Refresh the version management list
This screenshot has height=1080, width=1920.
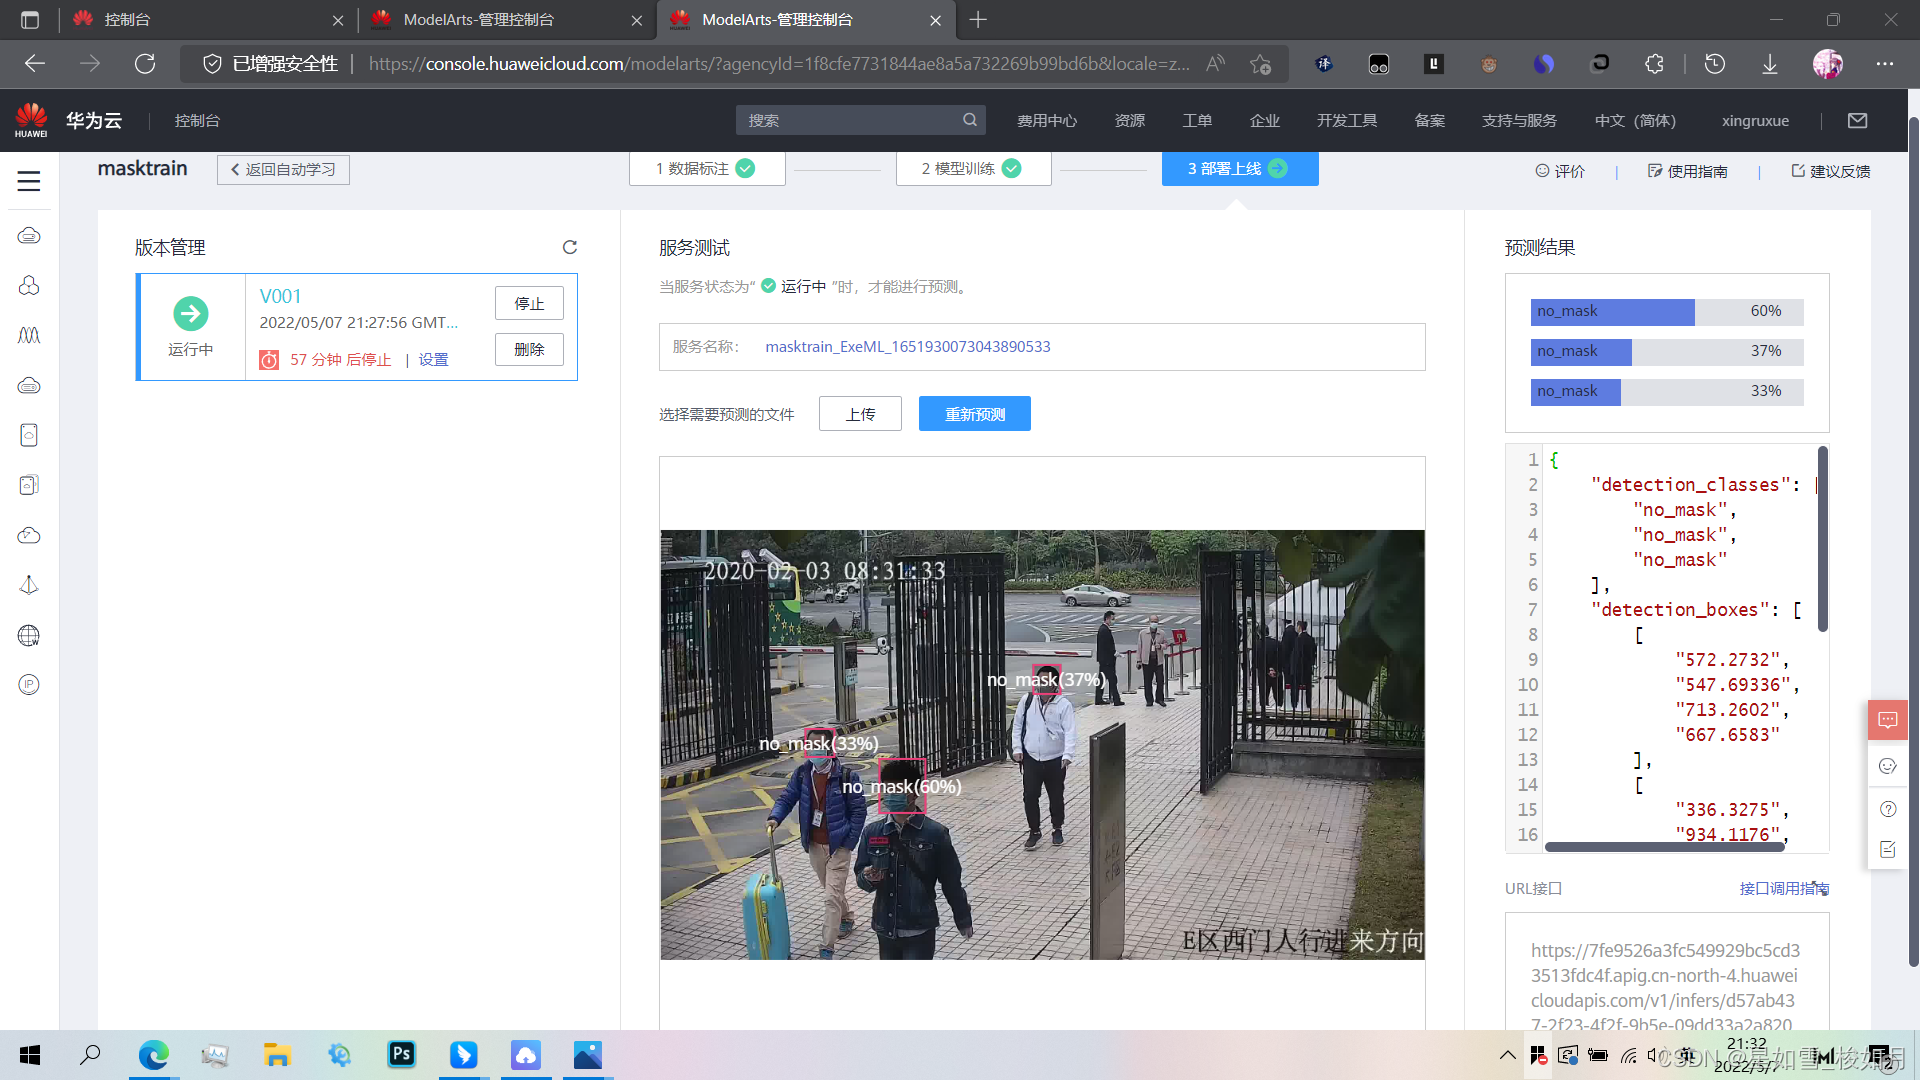point(570,247)
